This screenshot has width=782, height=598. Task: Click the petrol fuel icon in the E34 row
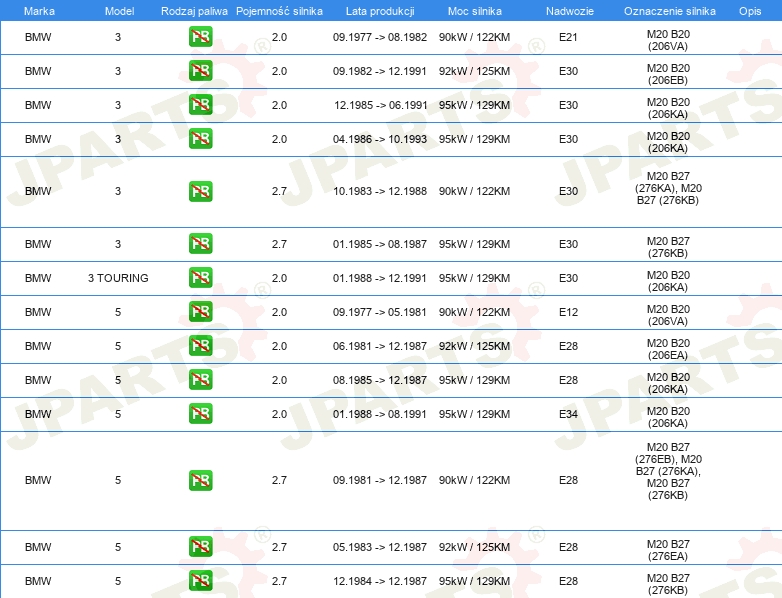(x=200, y=414)
